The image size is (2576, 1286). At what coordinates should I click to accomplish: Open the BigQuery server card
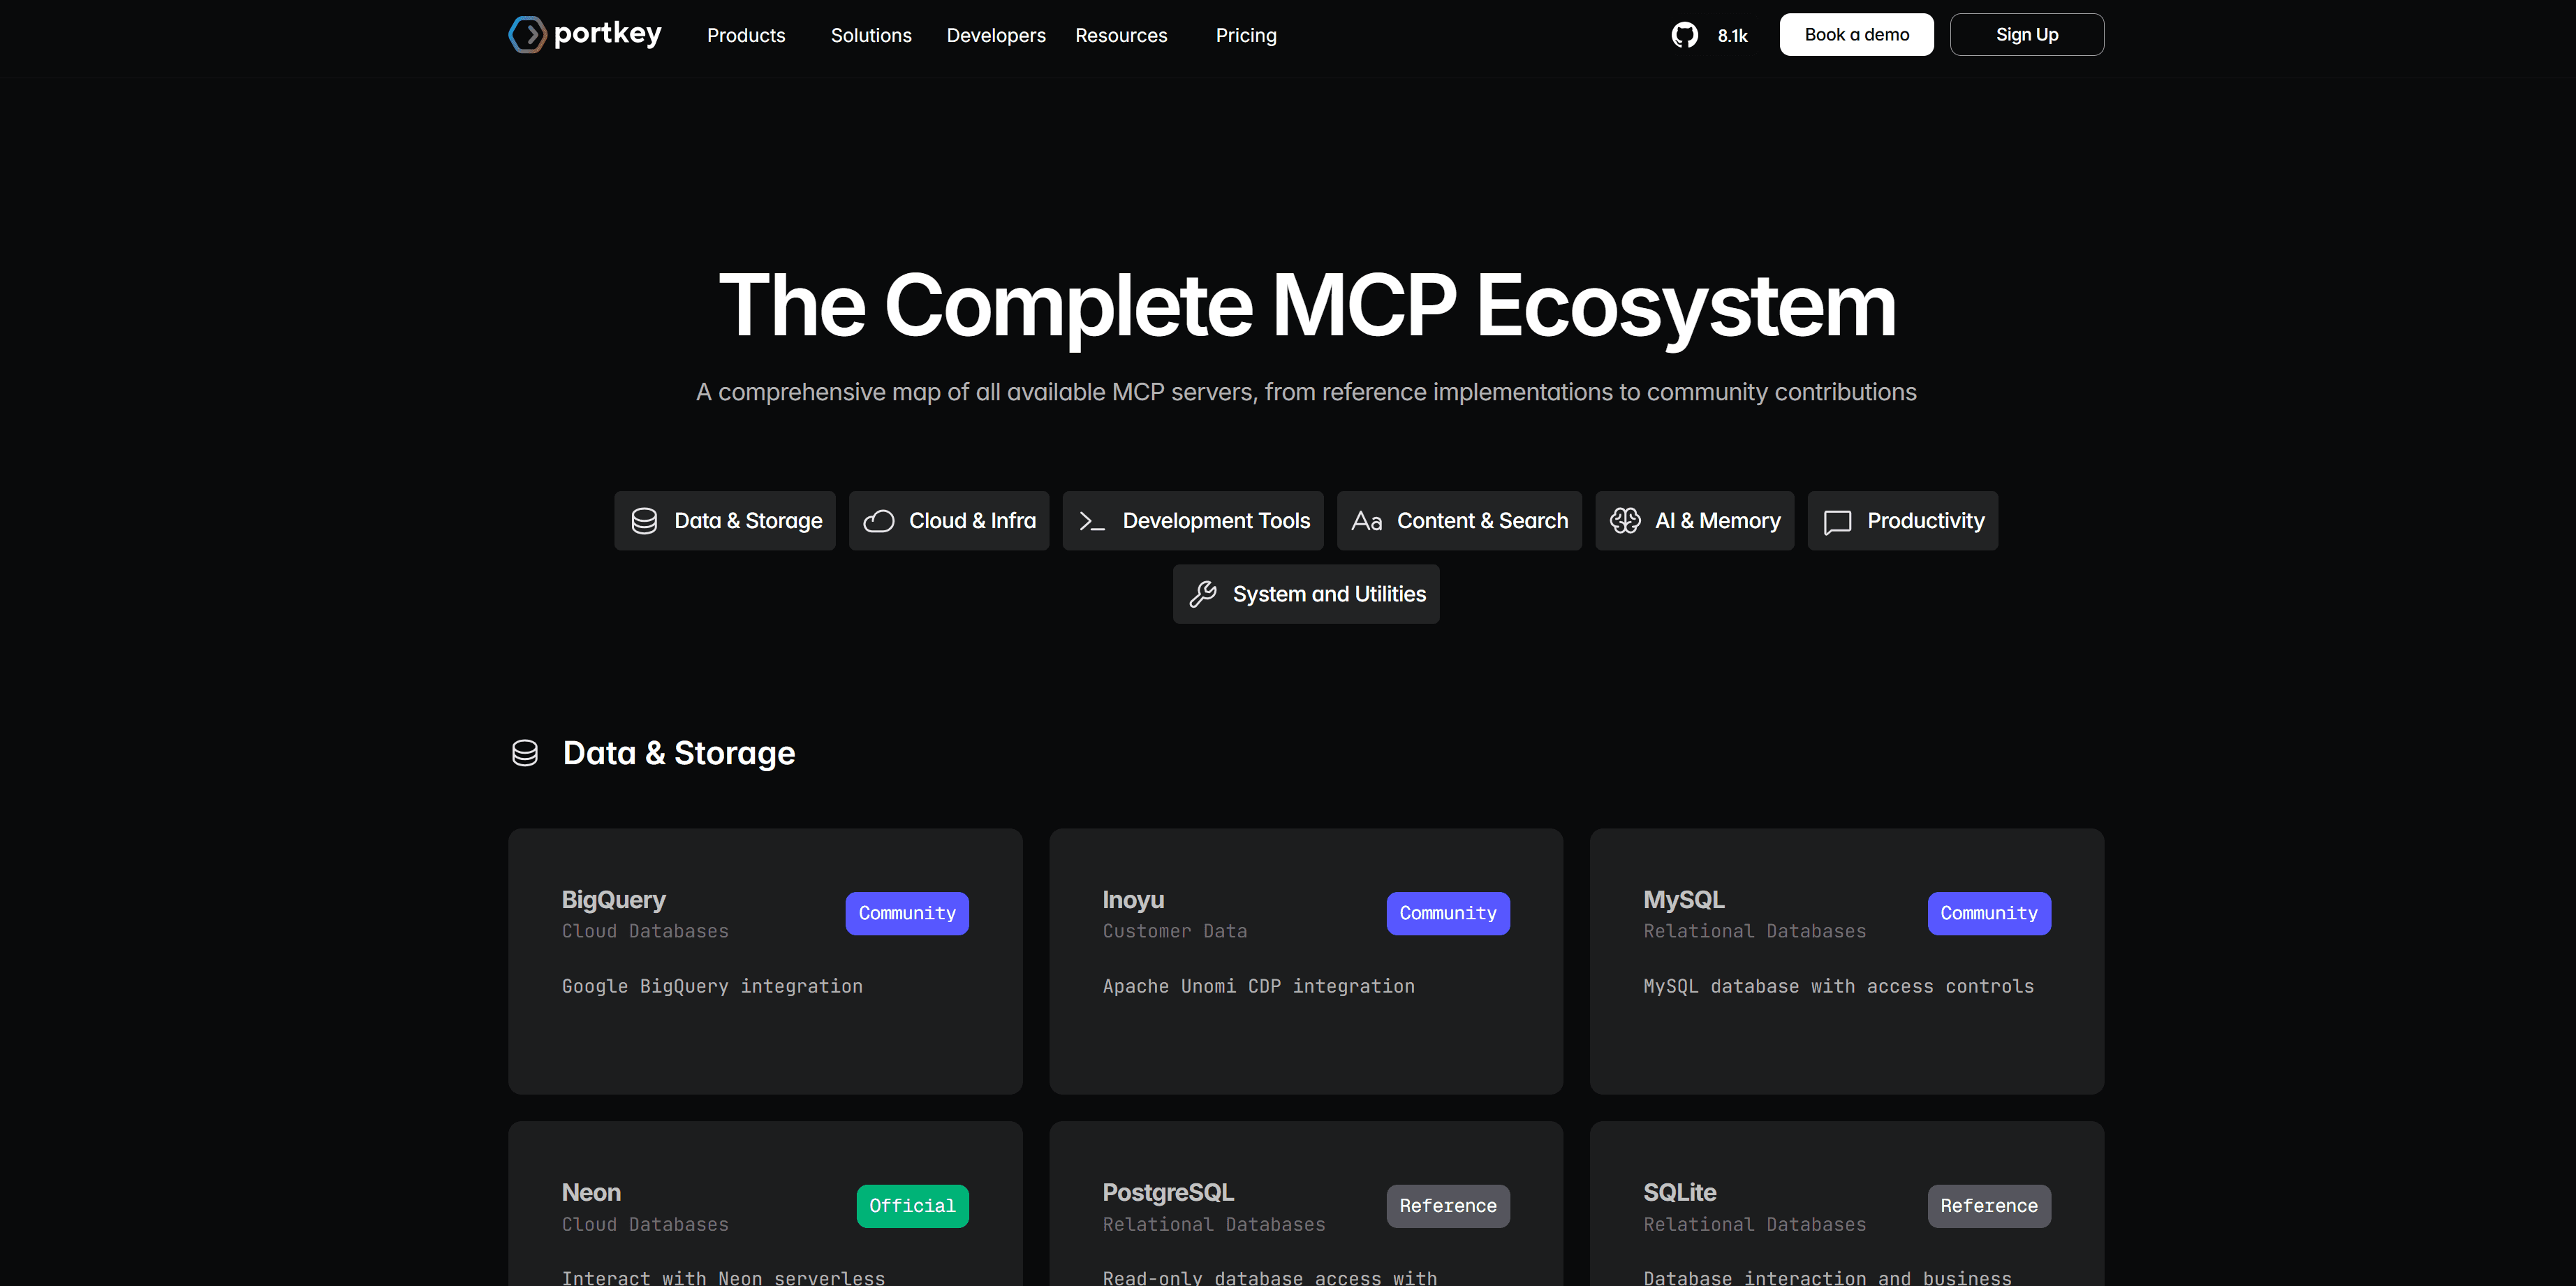pos(765,960)
